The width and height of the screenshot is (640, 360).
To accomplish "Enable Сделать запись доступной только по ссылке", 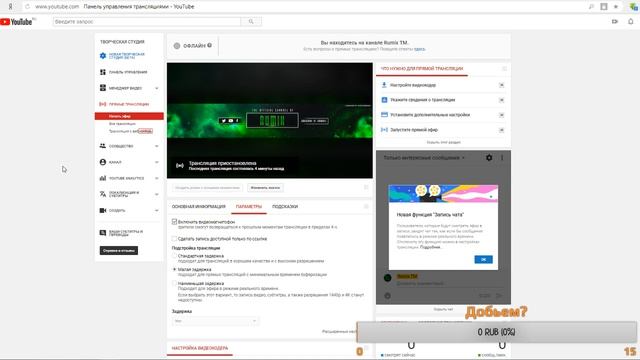I will tap(174, 238).
